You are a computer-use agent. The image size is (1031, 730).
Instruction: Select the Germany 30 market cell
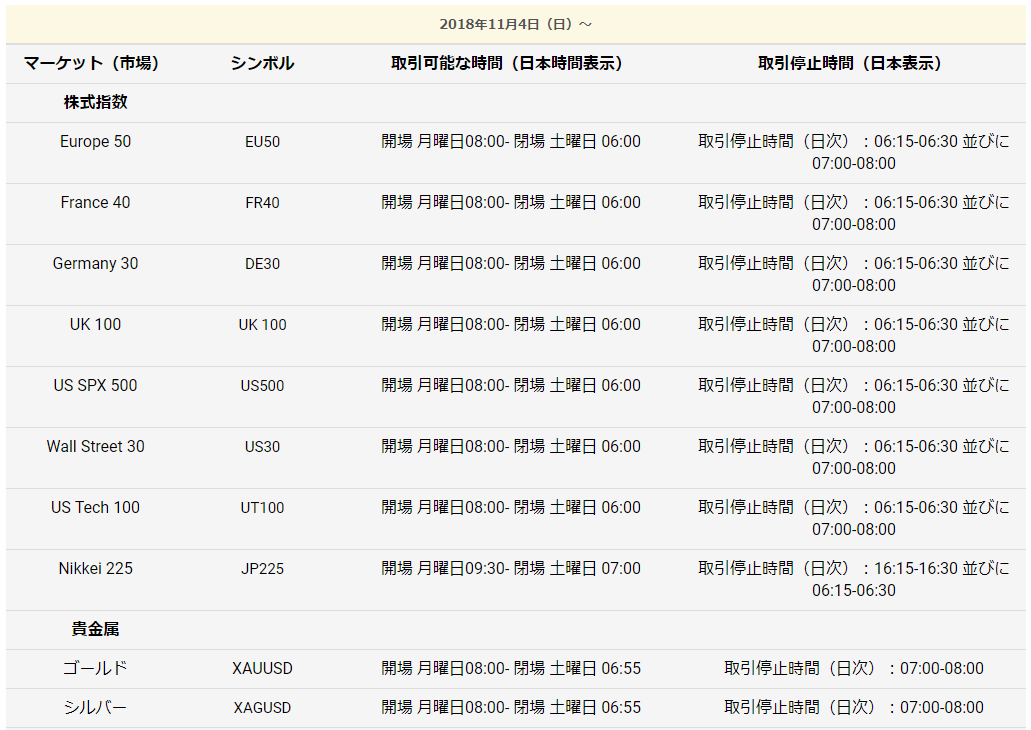tap(95, 264)
